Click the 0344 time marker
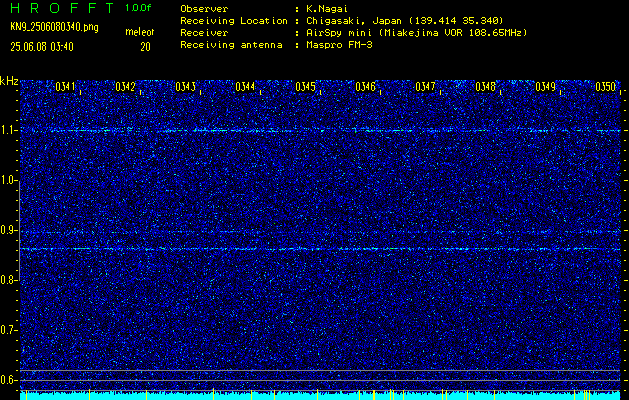 (245, 87)
